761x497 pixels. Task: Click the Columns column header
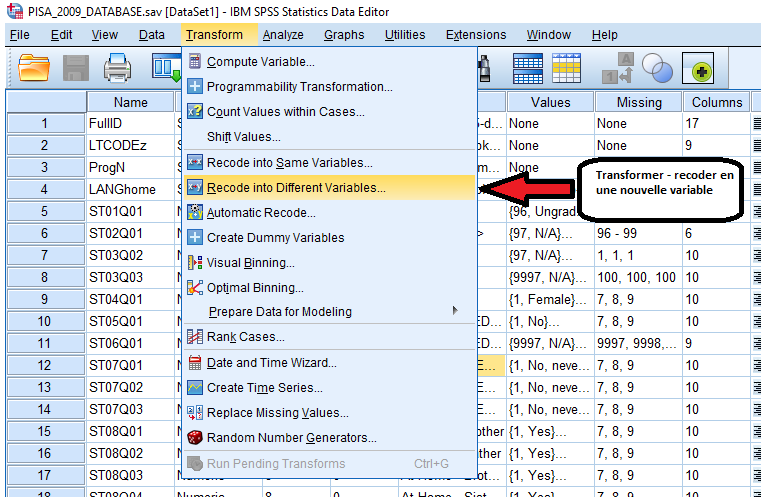click(x=716, y=102)
